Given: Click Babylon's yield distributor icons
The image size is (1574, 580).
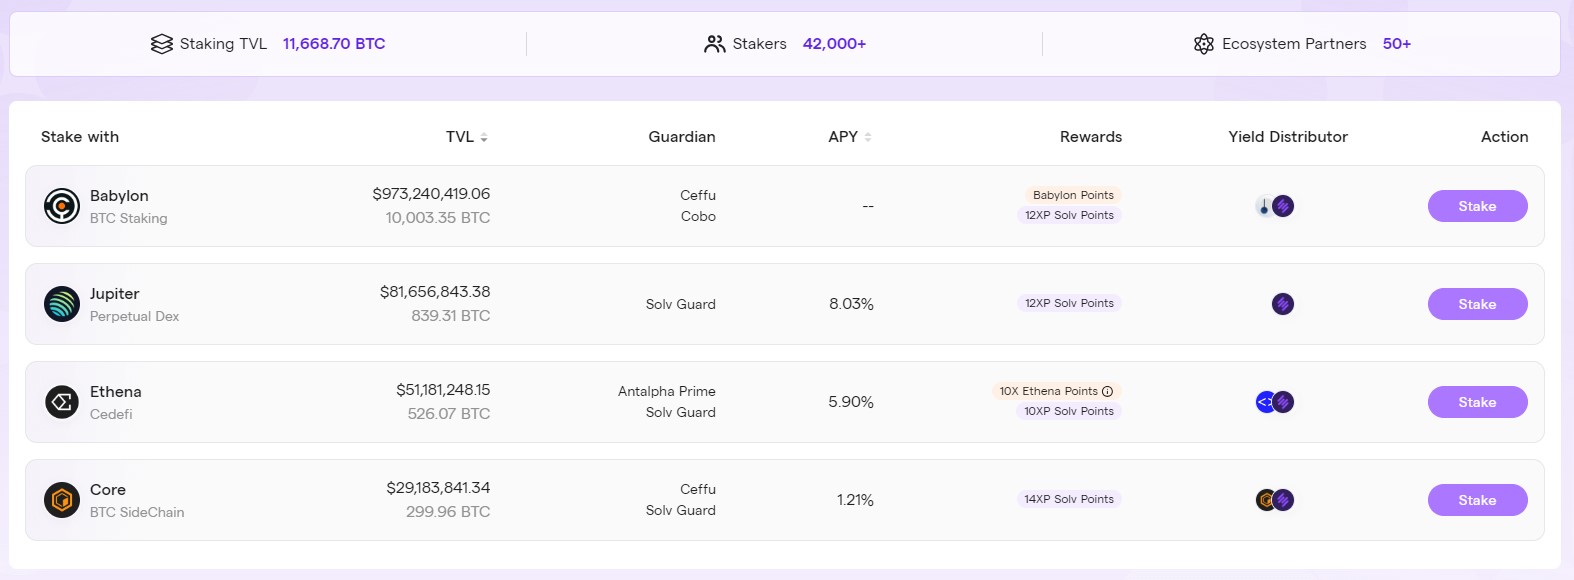Looking at the screenshot, I should [x=1275, y=206].
